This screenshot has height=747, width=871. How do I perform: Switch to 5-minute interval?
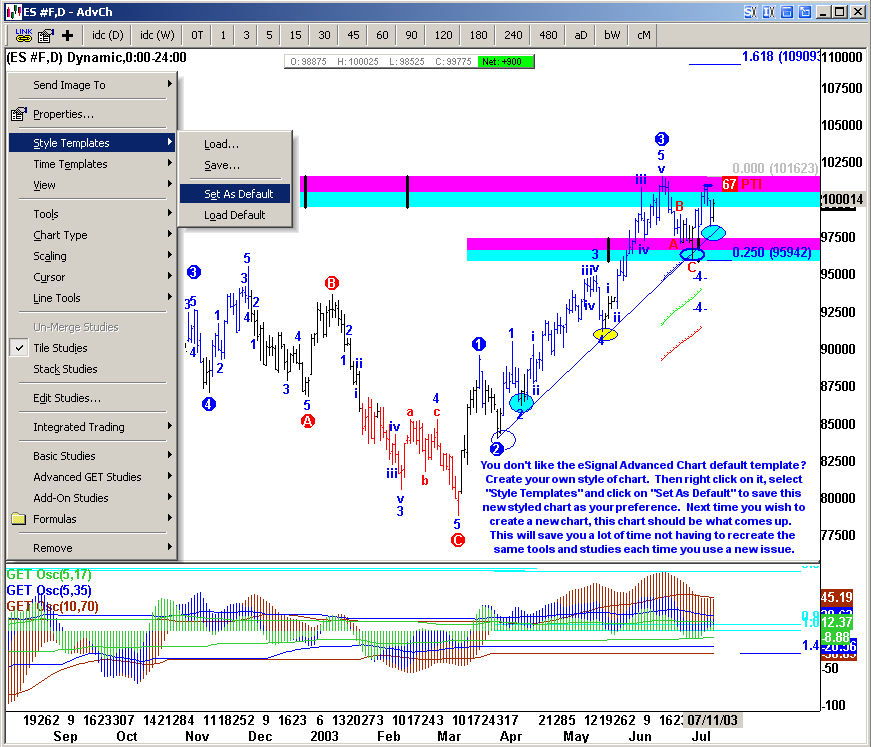269,36
